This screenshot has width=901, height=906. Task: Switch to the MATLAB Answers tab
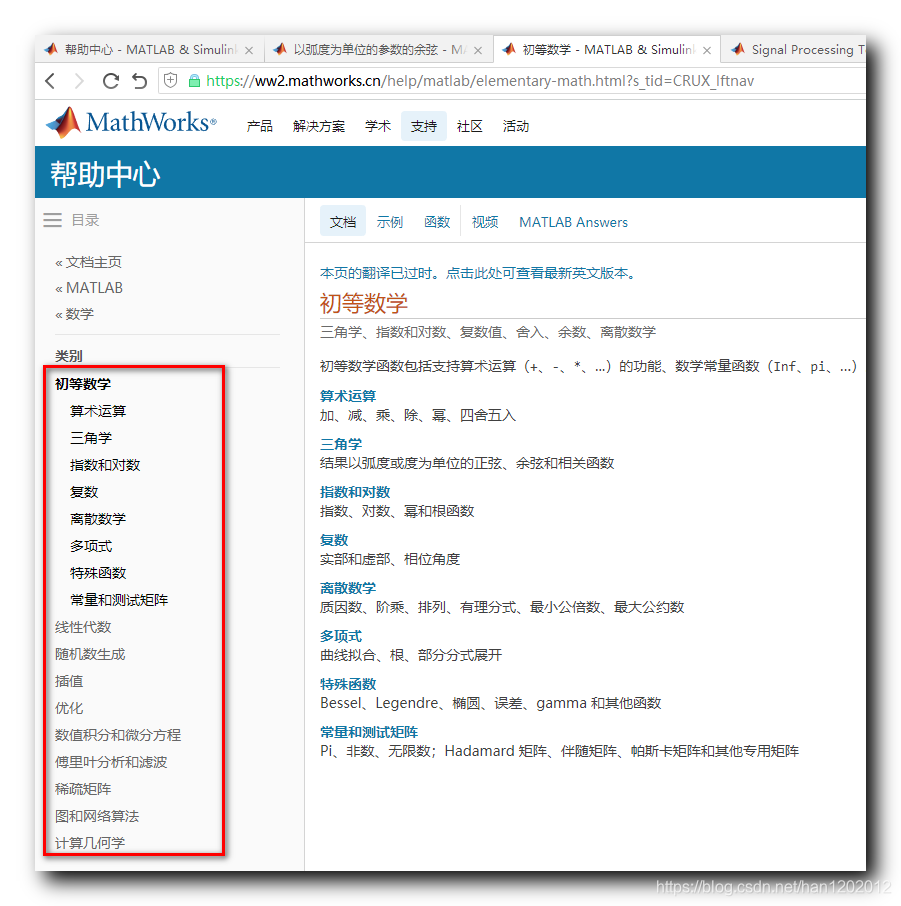573,221
